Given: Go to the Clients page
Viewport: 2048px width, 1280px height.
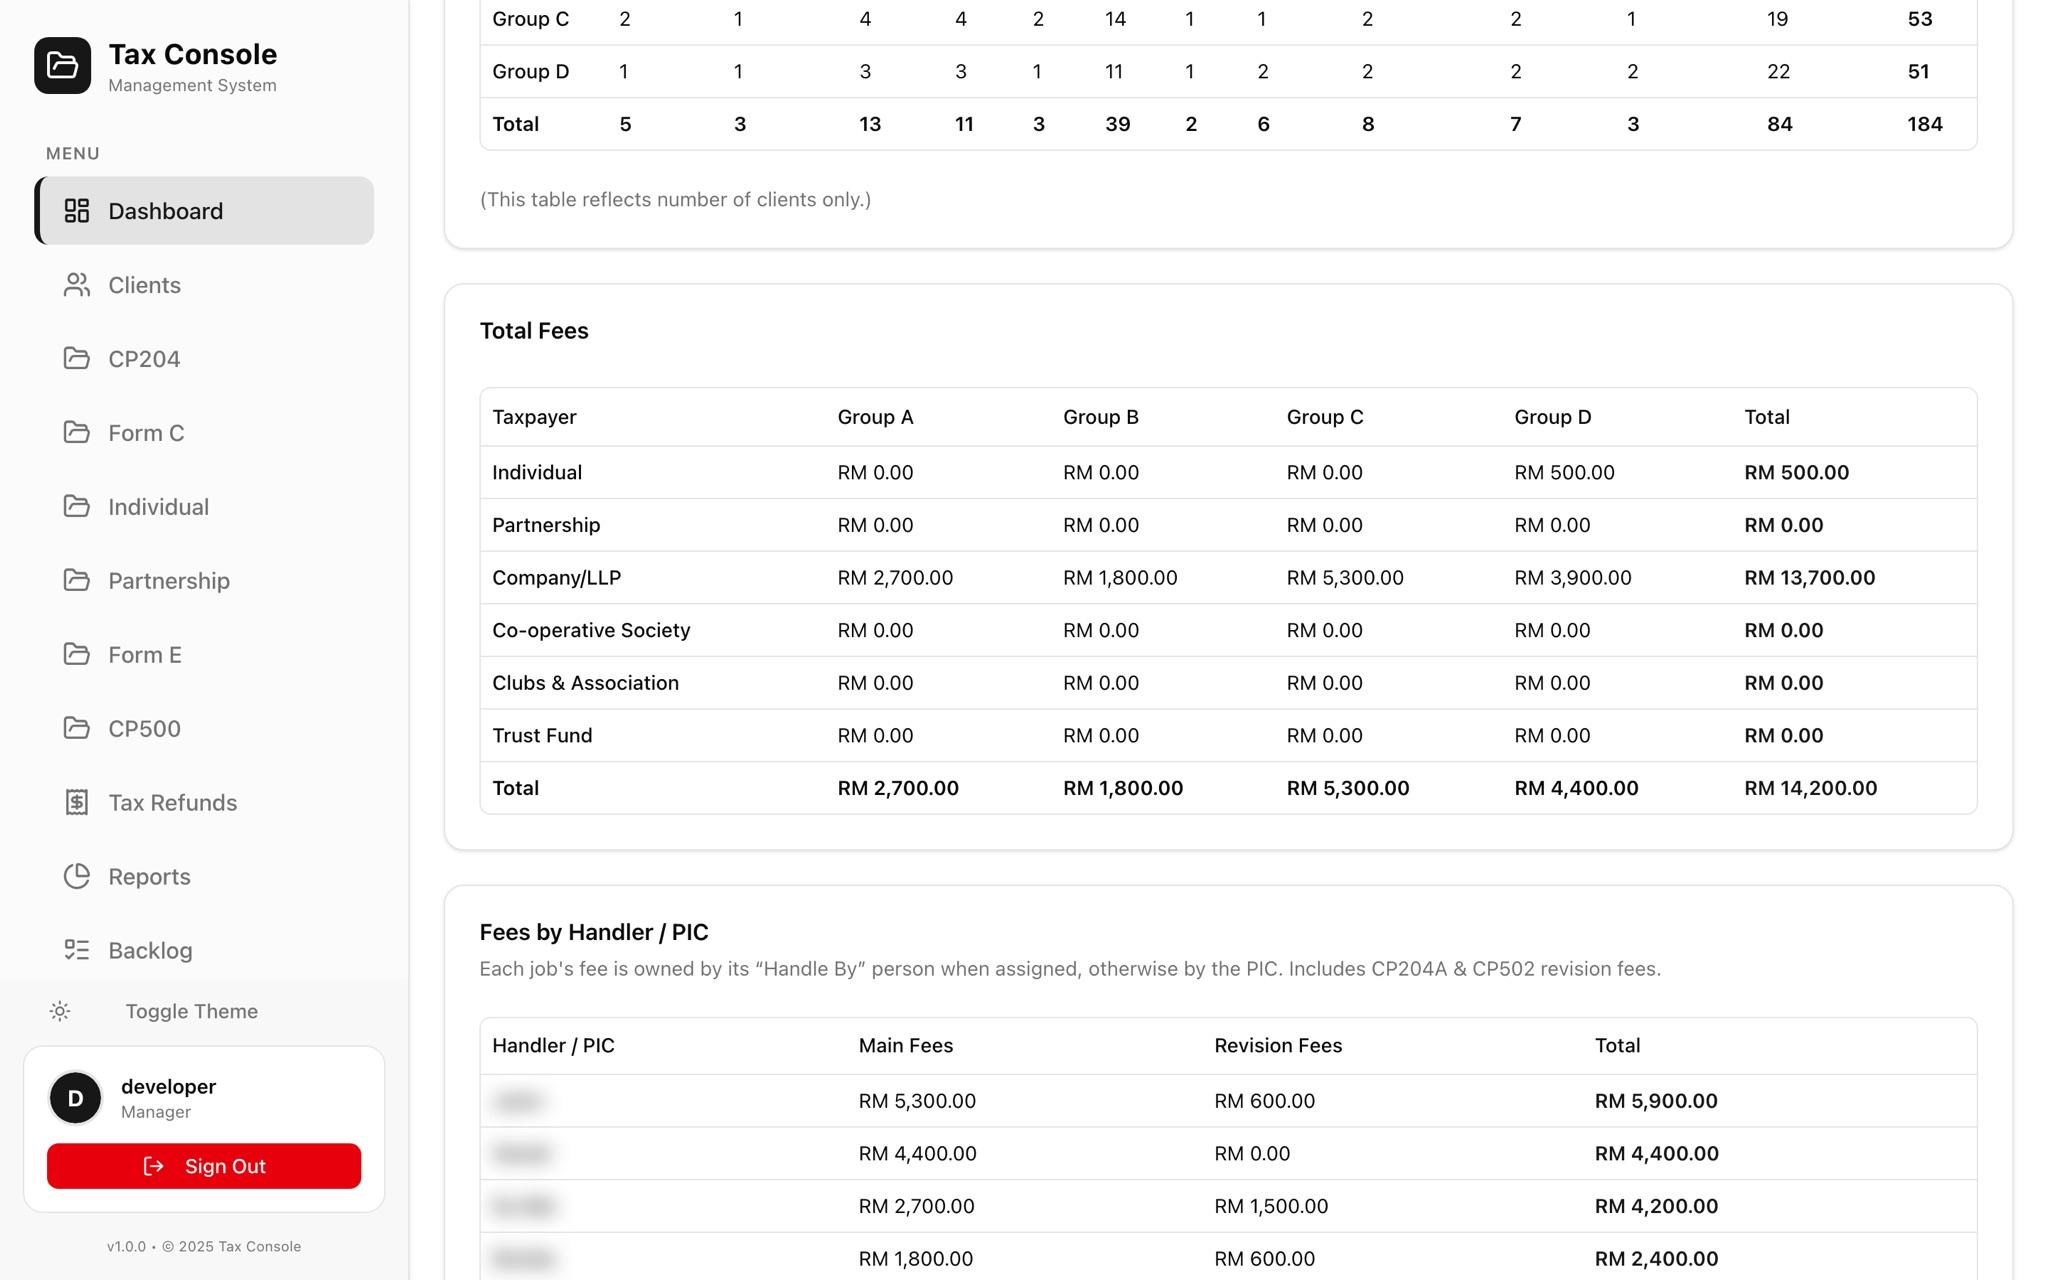Looking at the screenshot, I should click(204, 285).
